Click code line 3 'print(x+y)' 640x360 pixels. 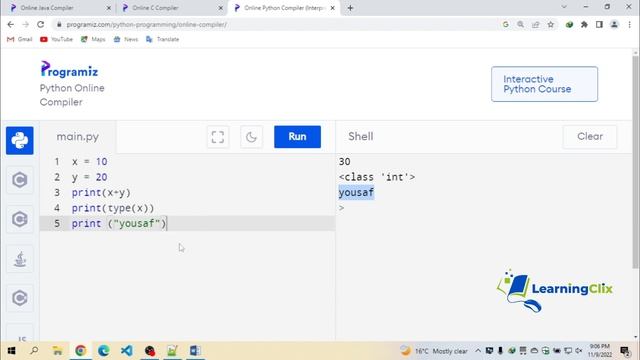101,193
